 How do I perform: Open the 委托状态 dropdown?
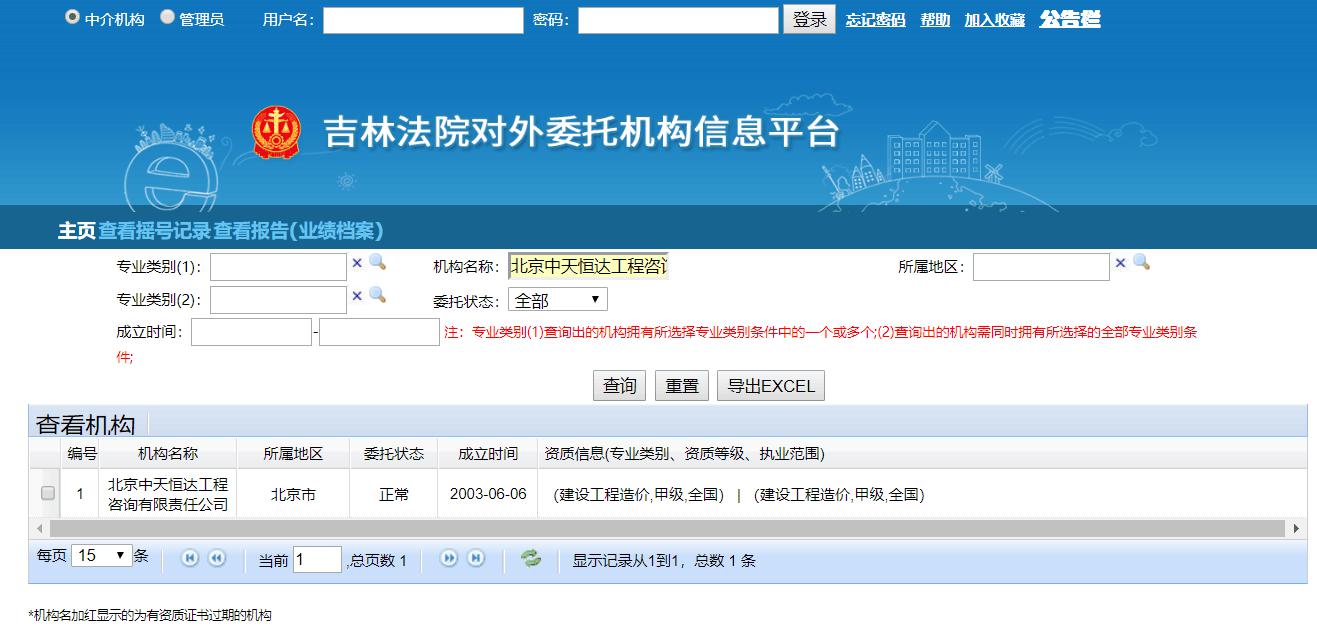[x=557, y=300]
